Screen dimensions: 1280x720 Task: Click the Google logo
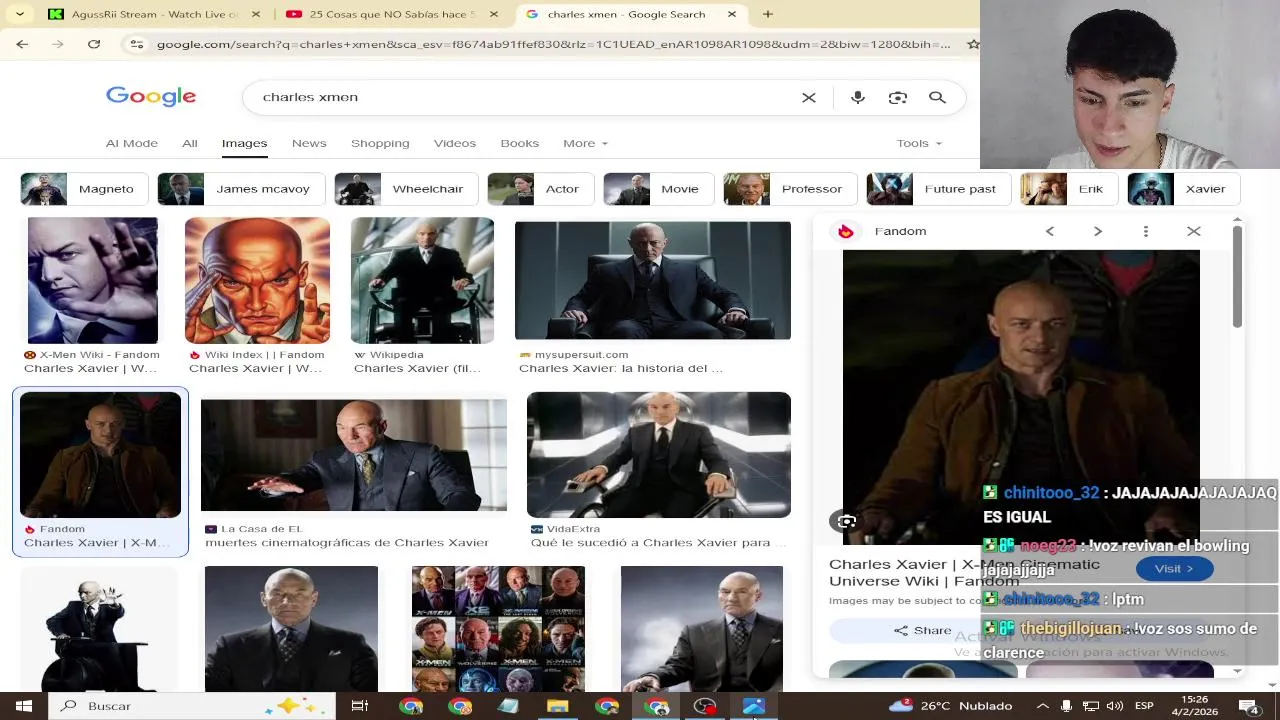click(x=151, y=96)
